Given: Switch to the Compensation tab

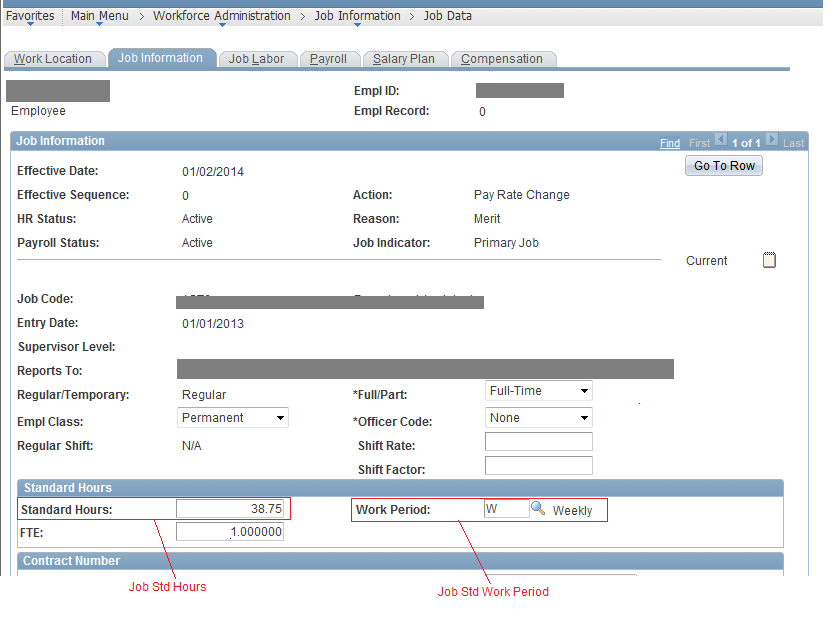Looking at the screenshot, I should [x=503, y=58].
